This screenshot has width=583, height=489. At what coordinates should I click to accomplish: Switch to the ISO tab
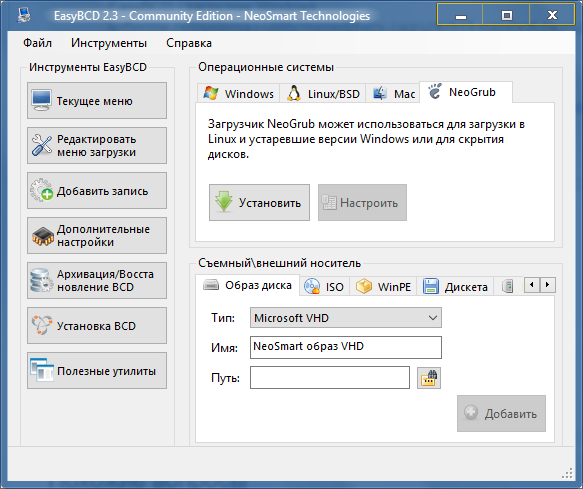pos(324,287)
